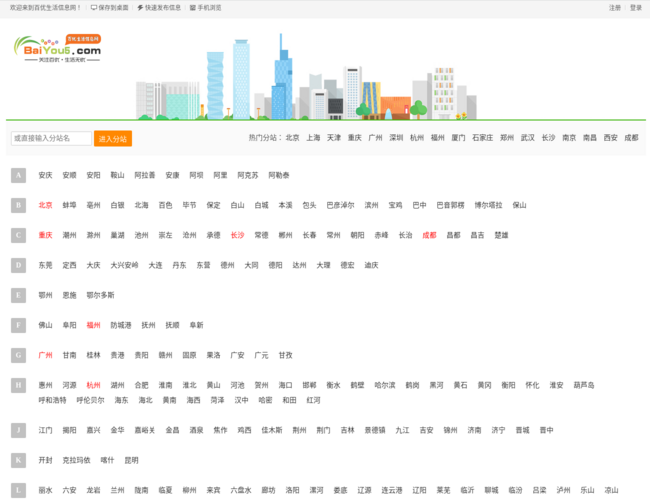The width and height of the screenshot is (650, 500).
Task: Select the 大连 city link
Action: tap(155, 265)
